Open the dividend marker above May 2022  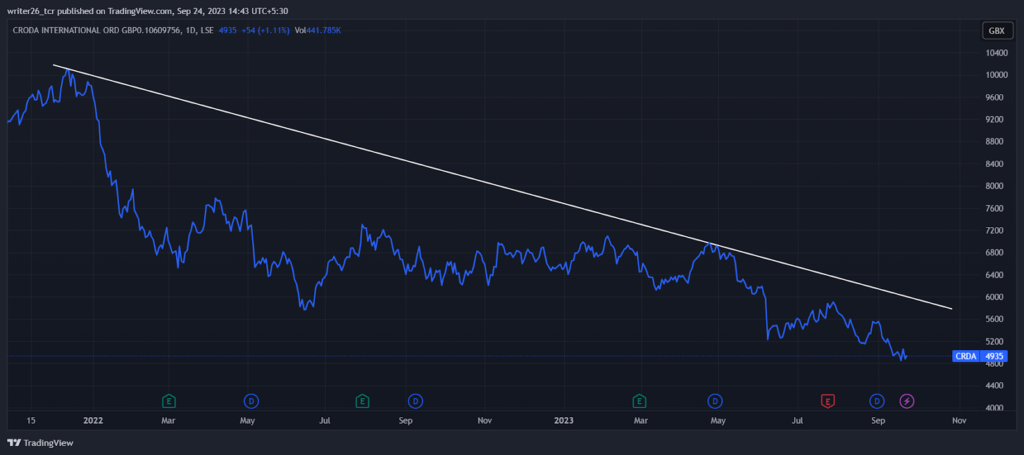pyautogui.click(x=250, y=401)
